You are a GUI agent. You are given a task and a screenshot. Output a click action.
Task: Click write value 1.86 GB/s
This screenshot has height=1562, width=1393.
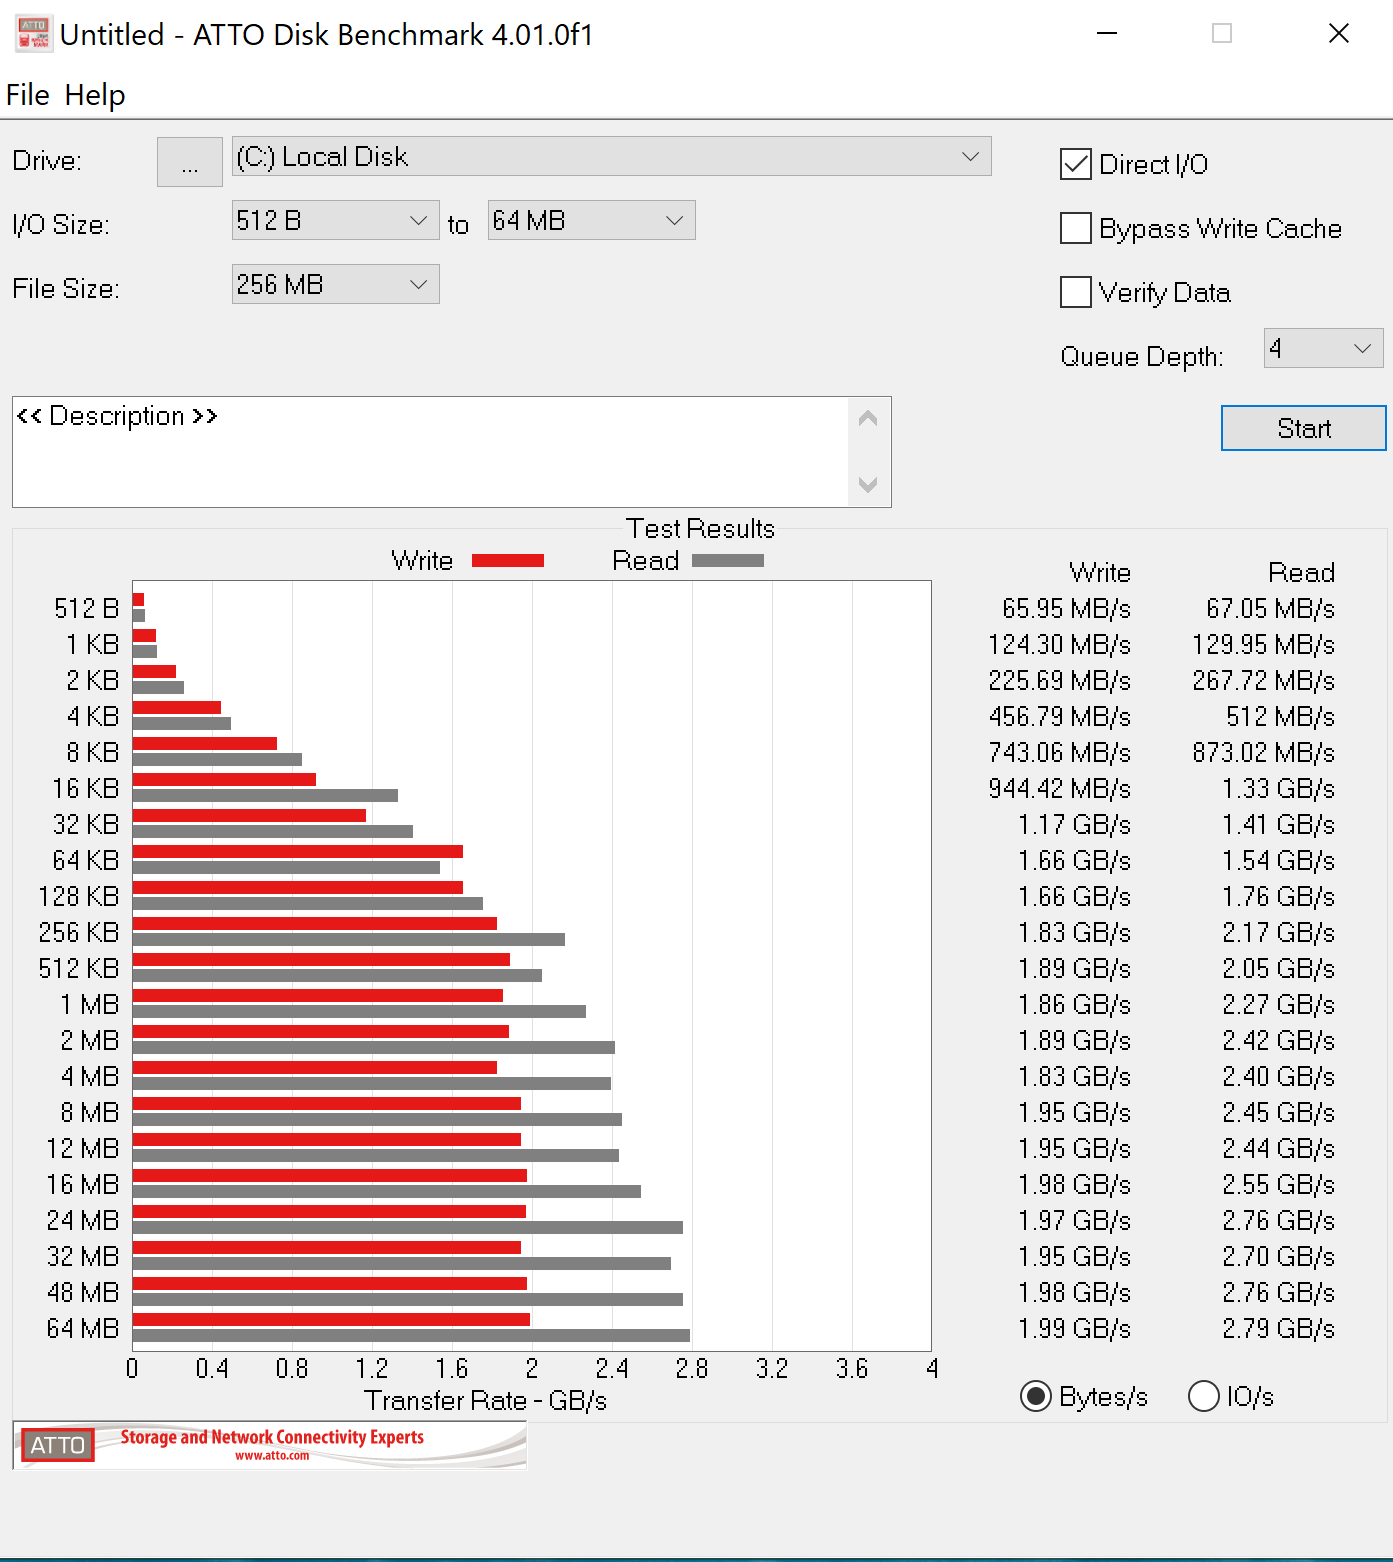pos(1075,1005)
